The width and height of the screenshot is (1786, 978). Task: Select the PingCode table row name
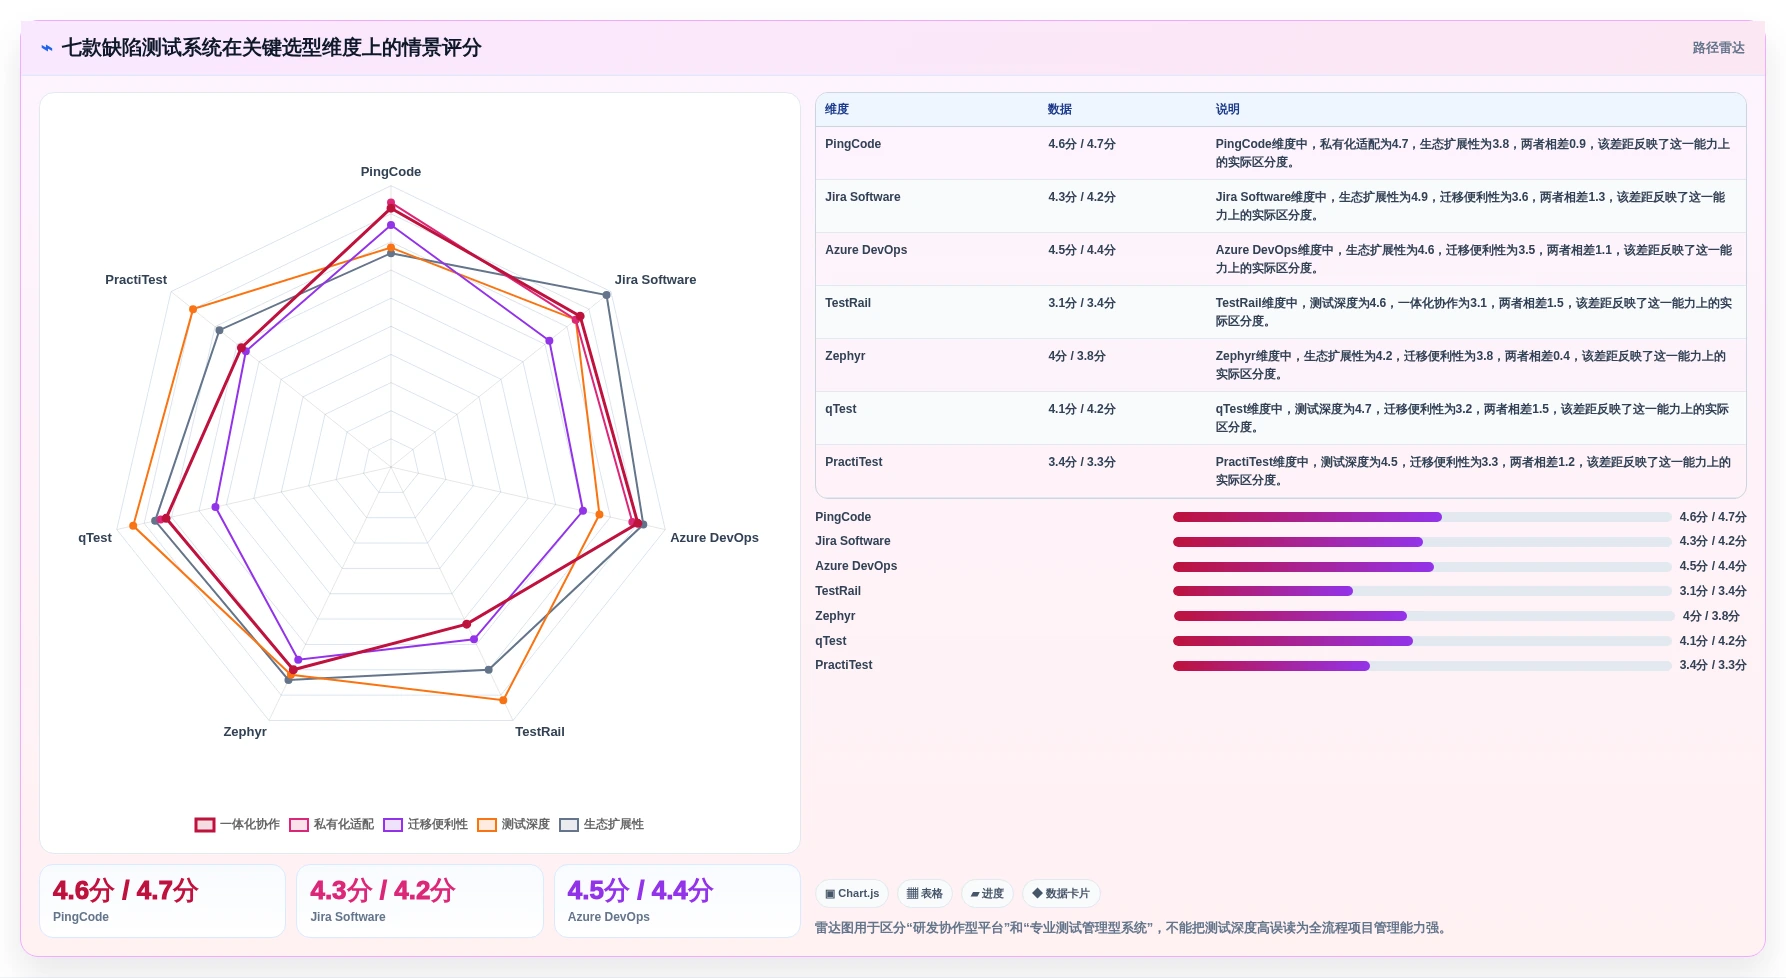[x=853, y=144]
